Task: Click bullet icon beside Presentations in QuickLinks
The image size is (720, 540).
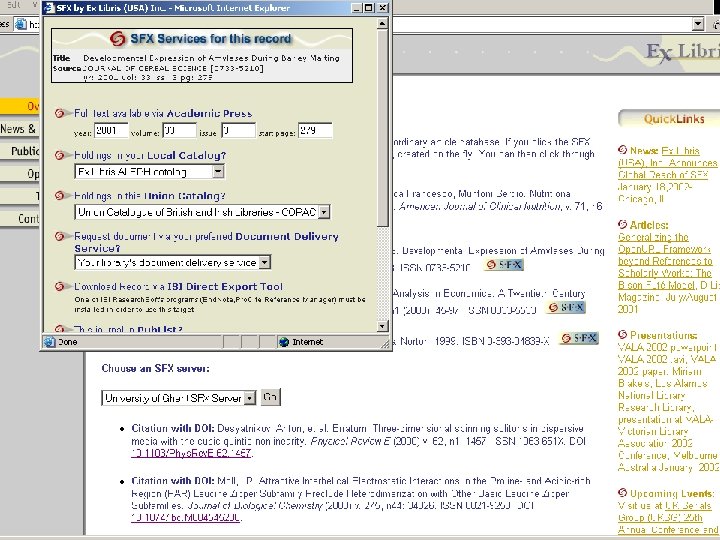Action: 623,334
